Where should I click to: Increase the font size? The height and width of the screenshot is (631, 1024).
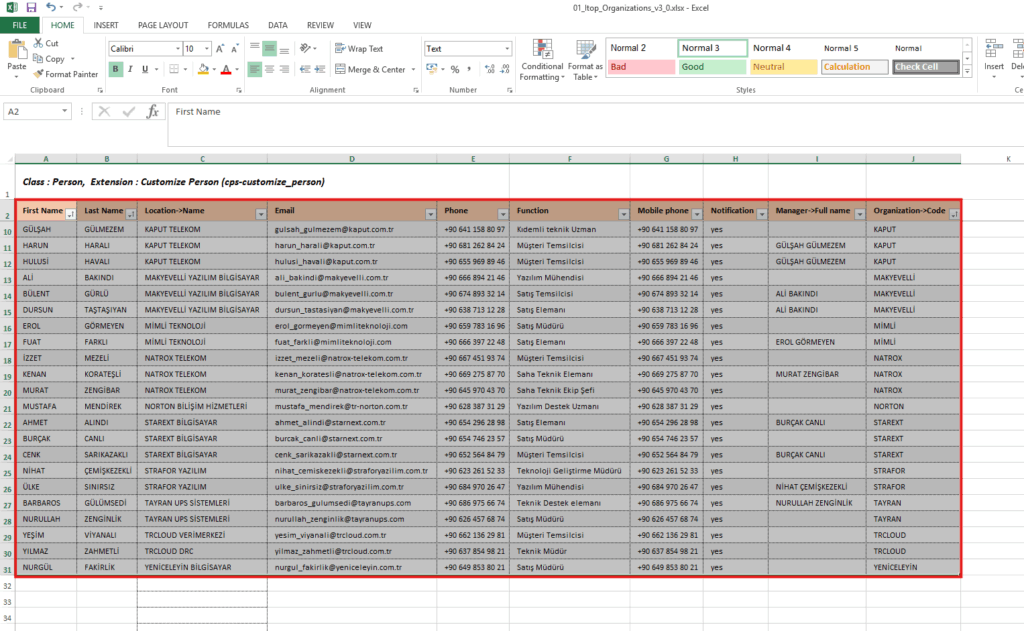[220, 49]
